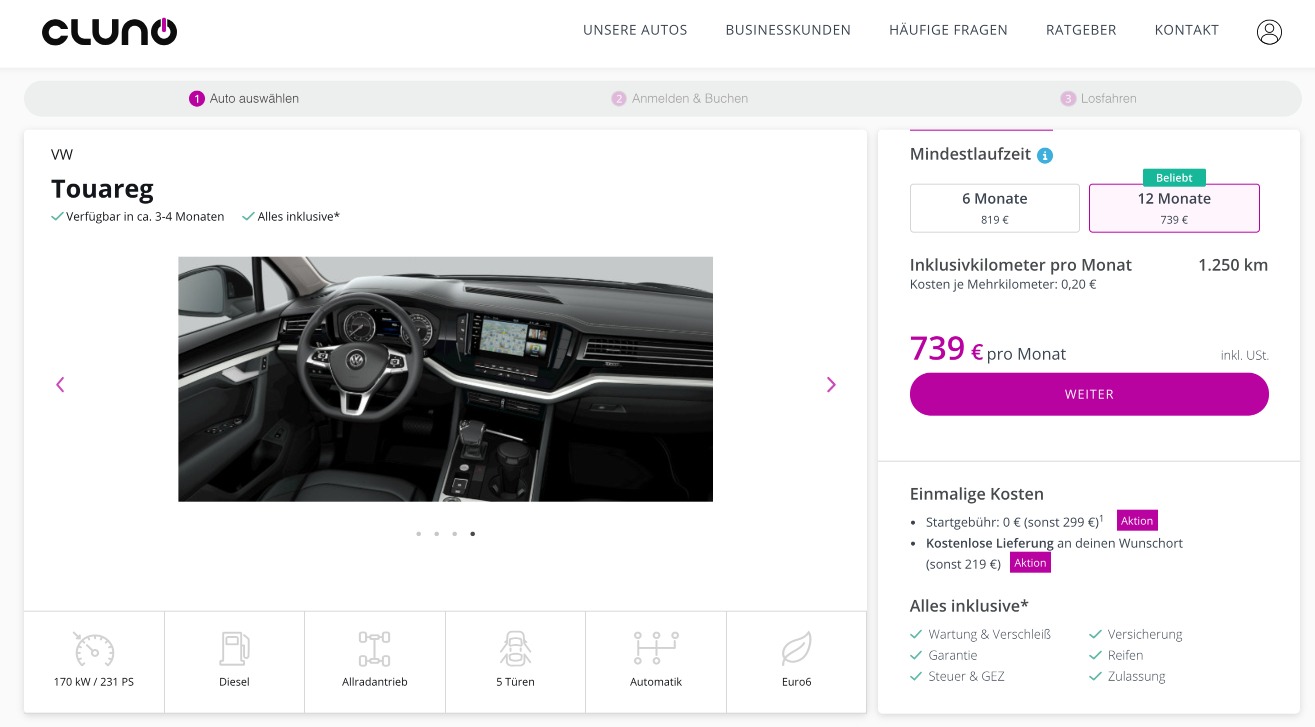
Task: Jump to first image carousel dot
Action: tap(418, 534)
